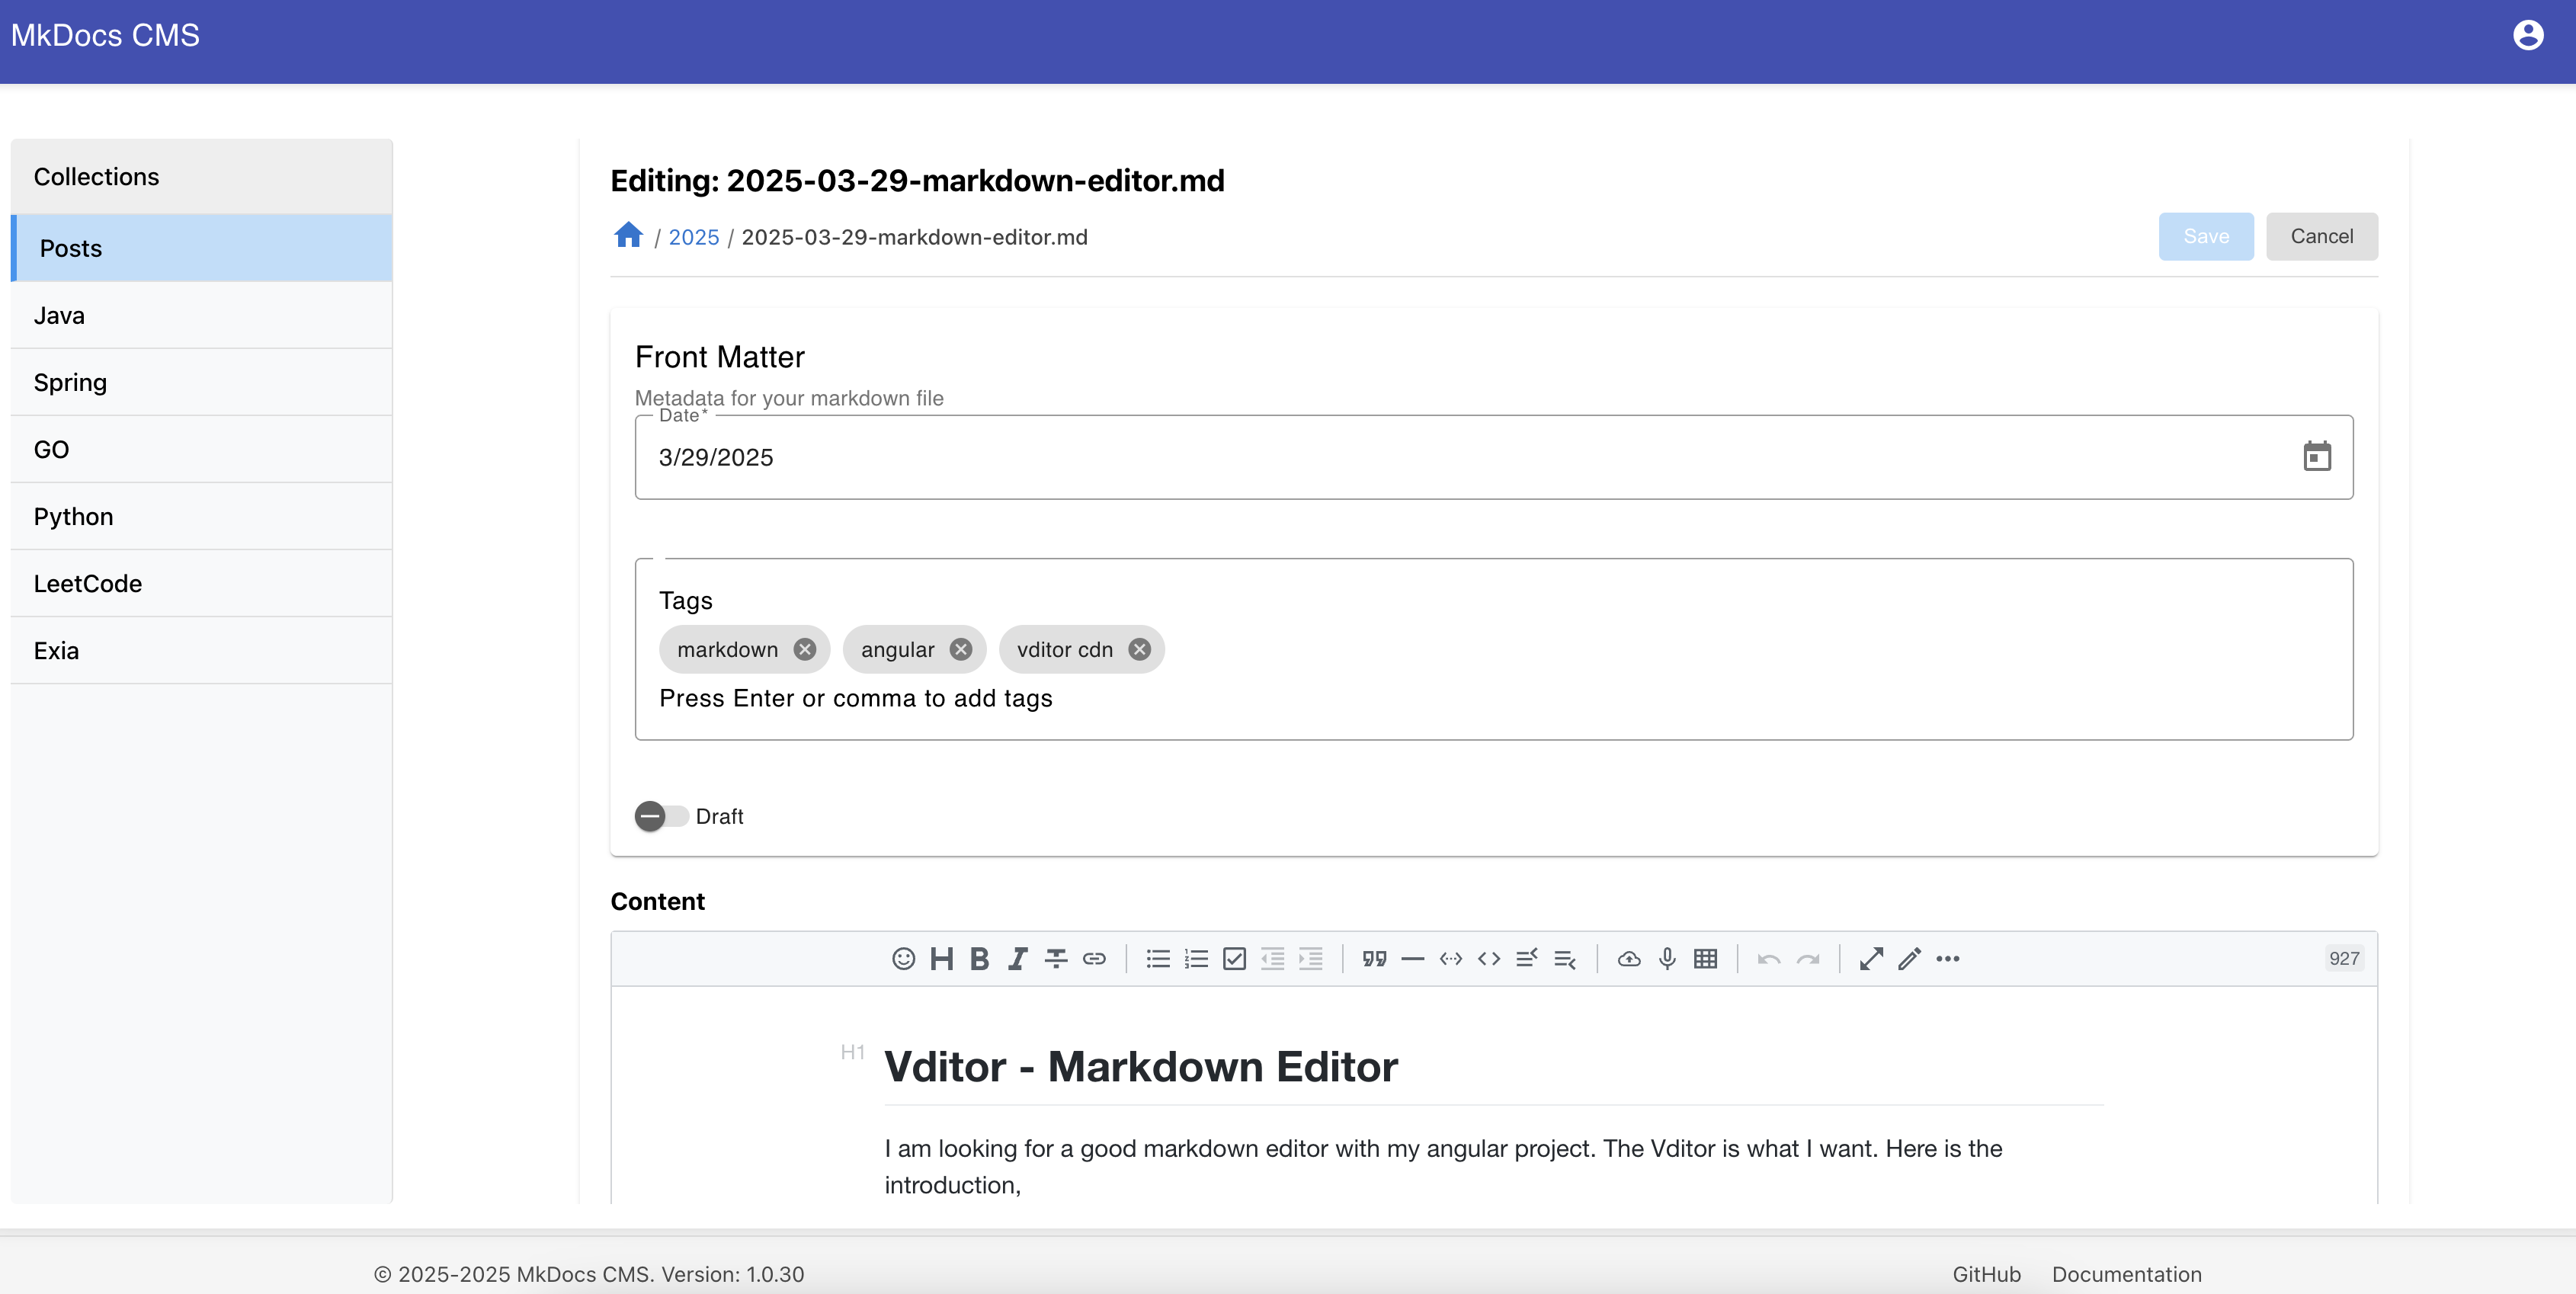The width and height of the screenshot is (2576, 1294).
Task: Select the Java collection
Action: [201, 315]
